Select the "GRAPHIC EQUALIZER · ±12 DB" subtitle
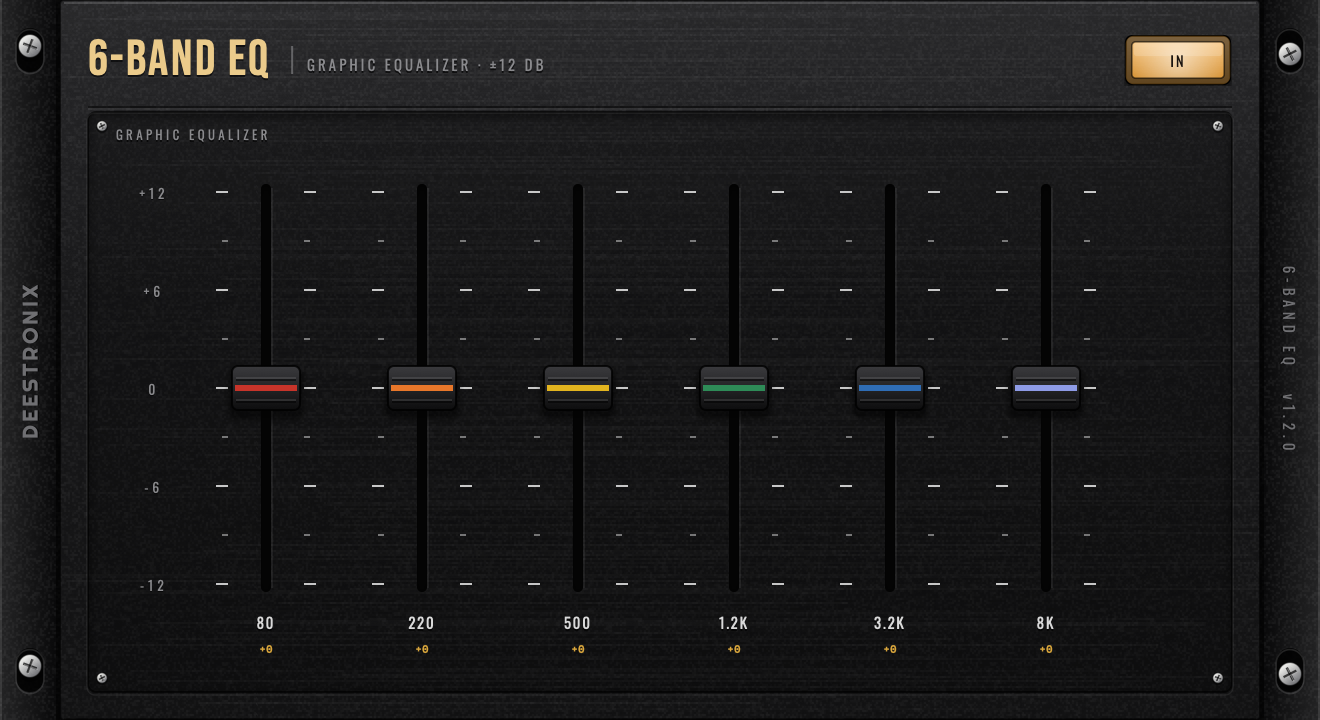Screen dimensions: 1320x720 [x=426, y=66]
